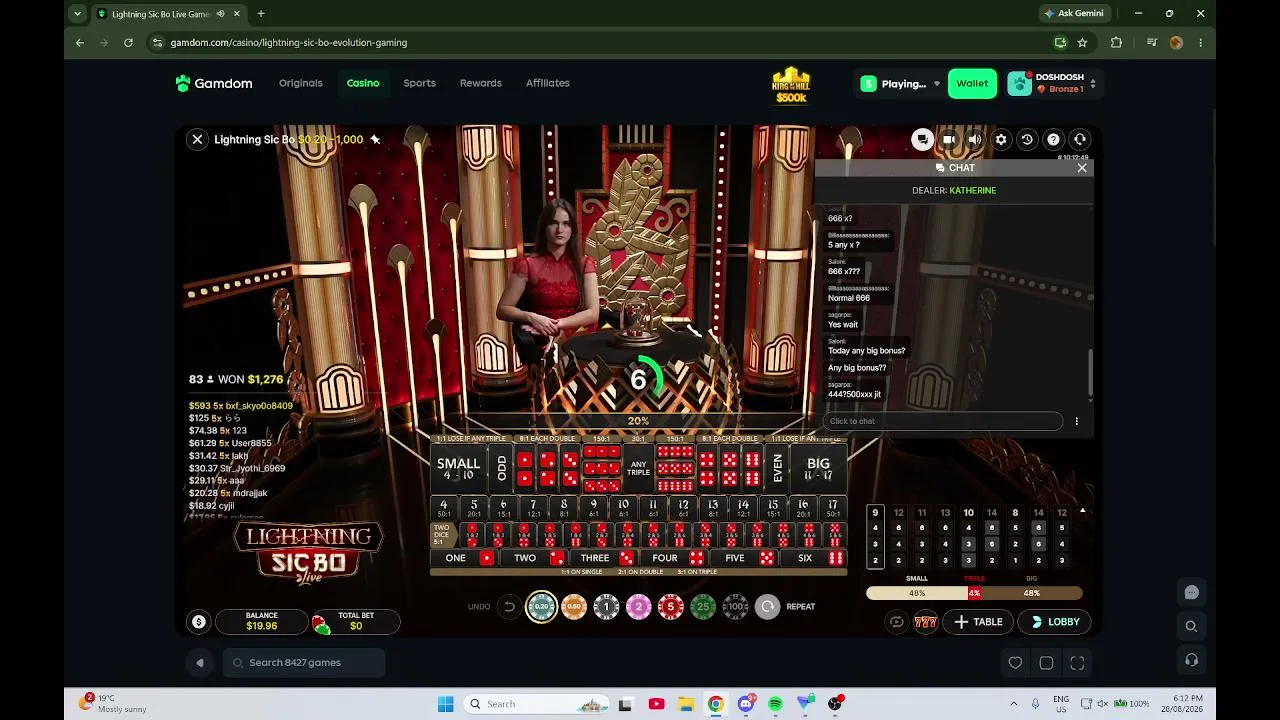This screenshot has height=720, width=1280.
Task: Expand the Playing... balance dropdown
Action: click(x=900, y=84)
